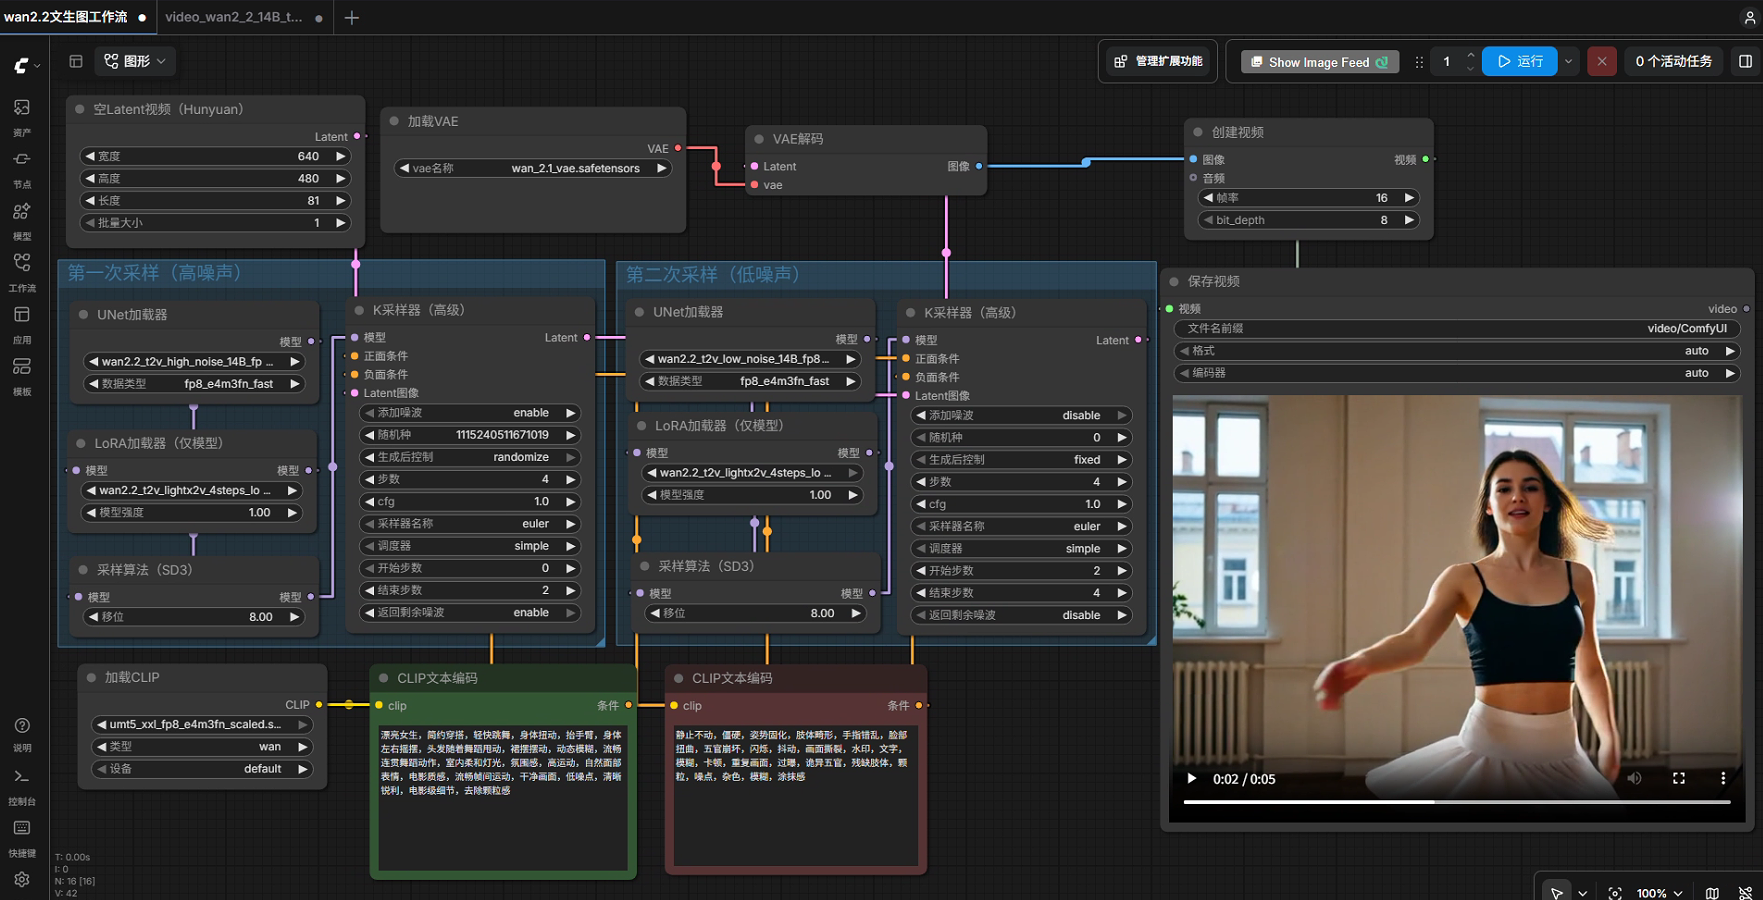This screenshot has width=1763, height=900.
Task: Open video options three-dot menu
Action: click(1722, 778)
